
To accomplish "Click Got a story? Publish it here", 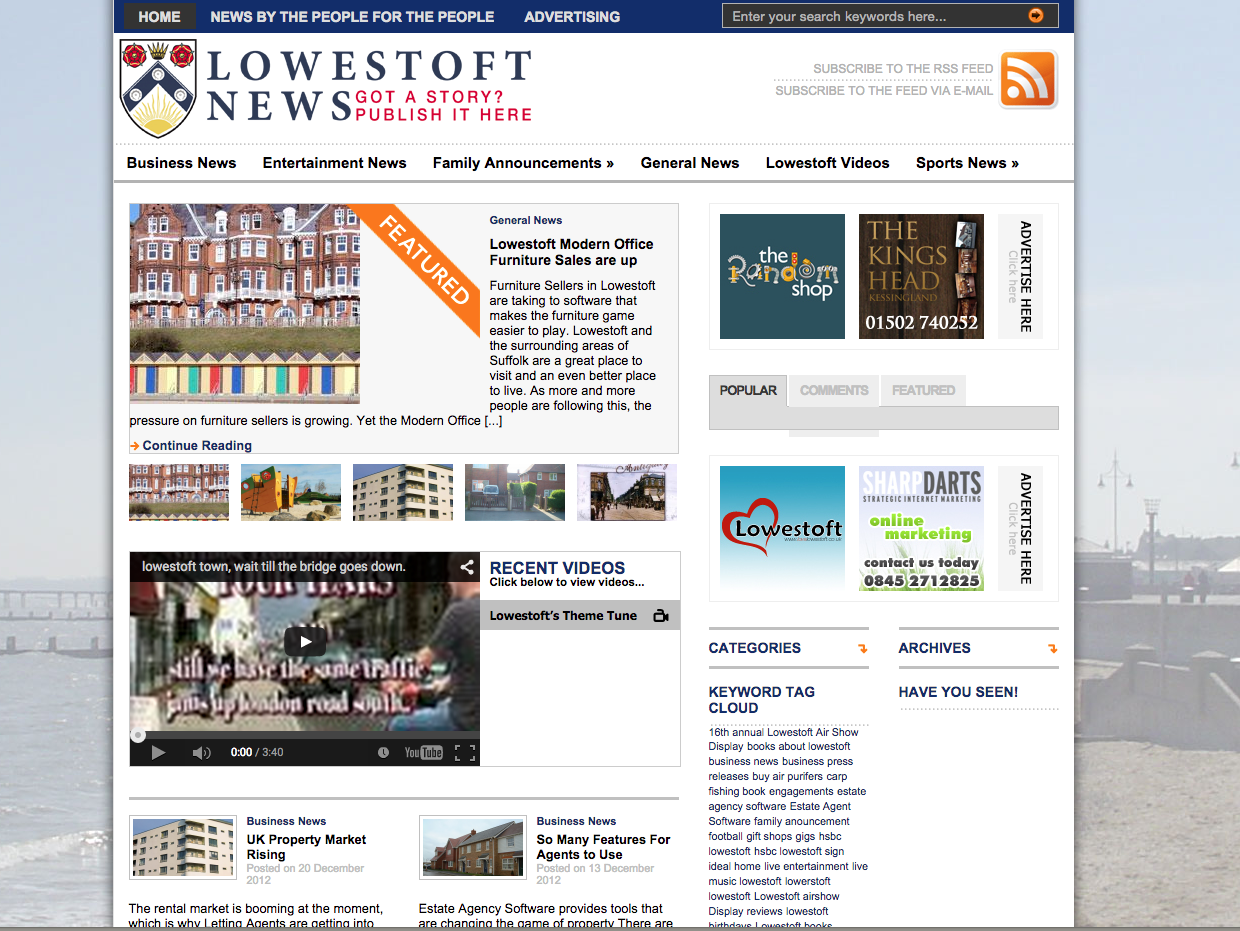I will [x=443, y=106].
